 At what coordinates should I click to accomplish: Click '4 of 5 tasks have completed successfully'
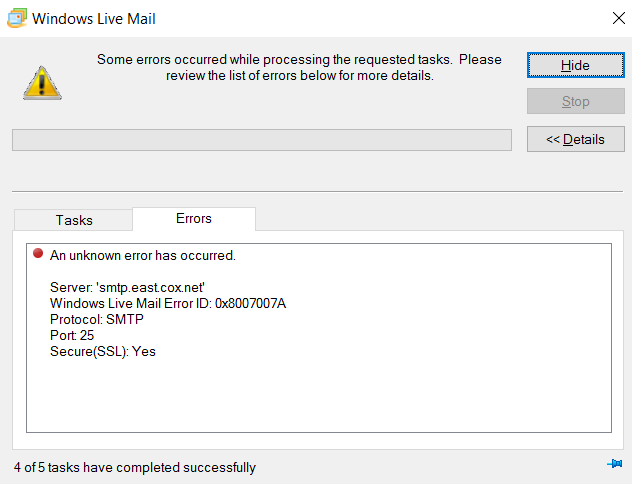135,467
